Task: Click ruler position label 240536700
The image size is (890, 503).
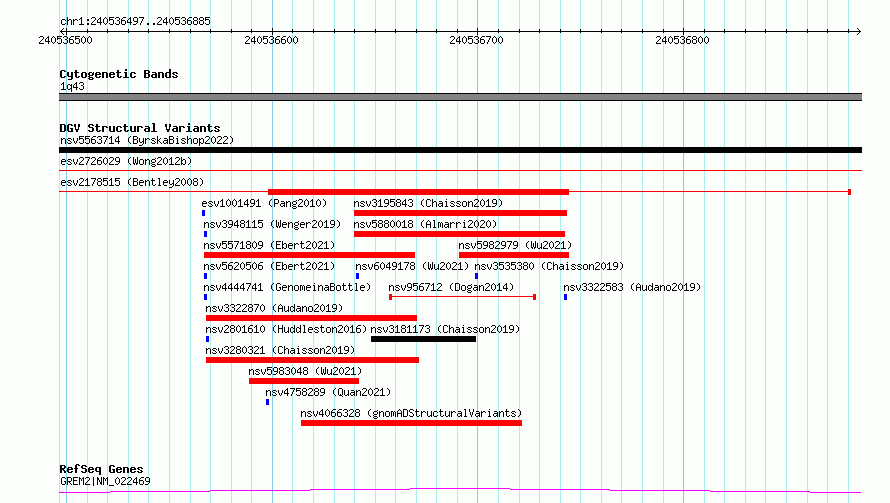Action: pyautogui.click(x=476, y=40)
